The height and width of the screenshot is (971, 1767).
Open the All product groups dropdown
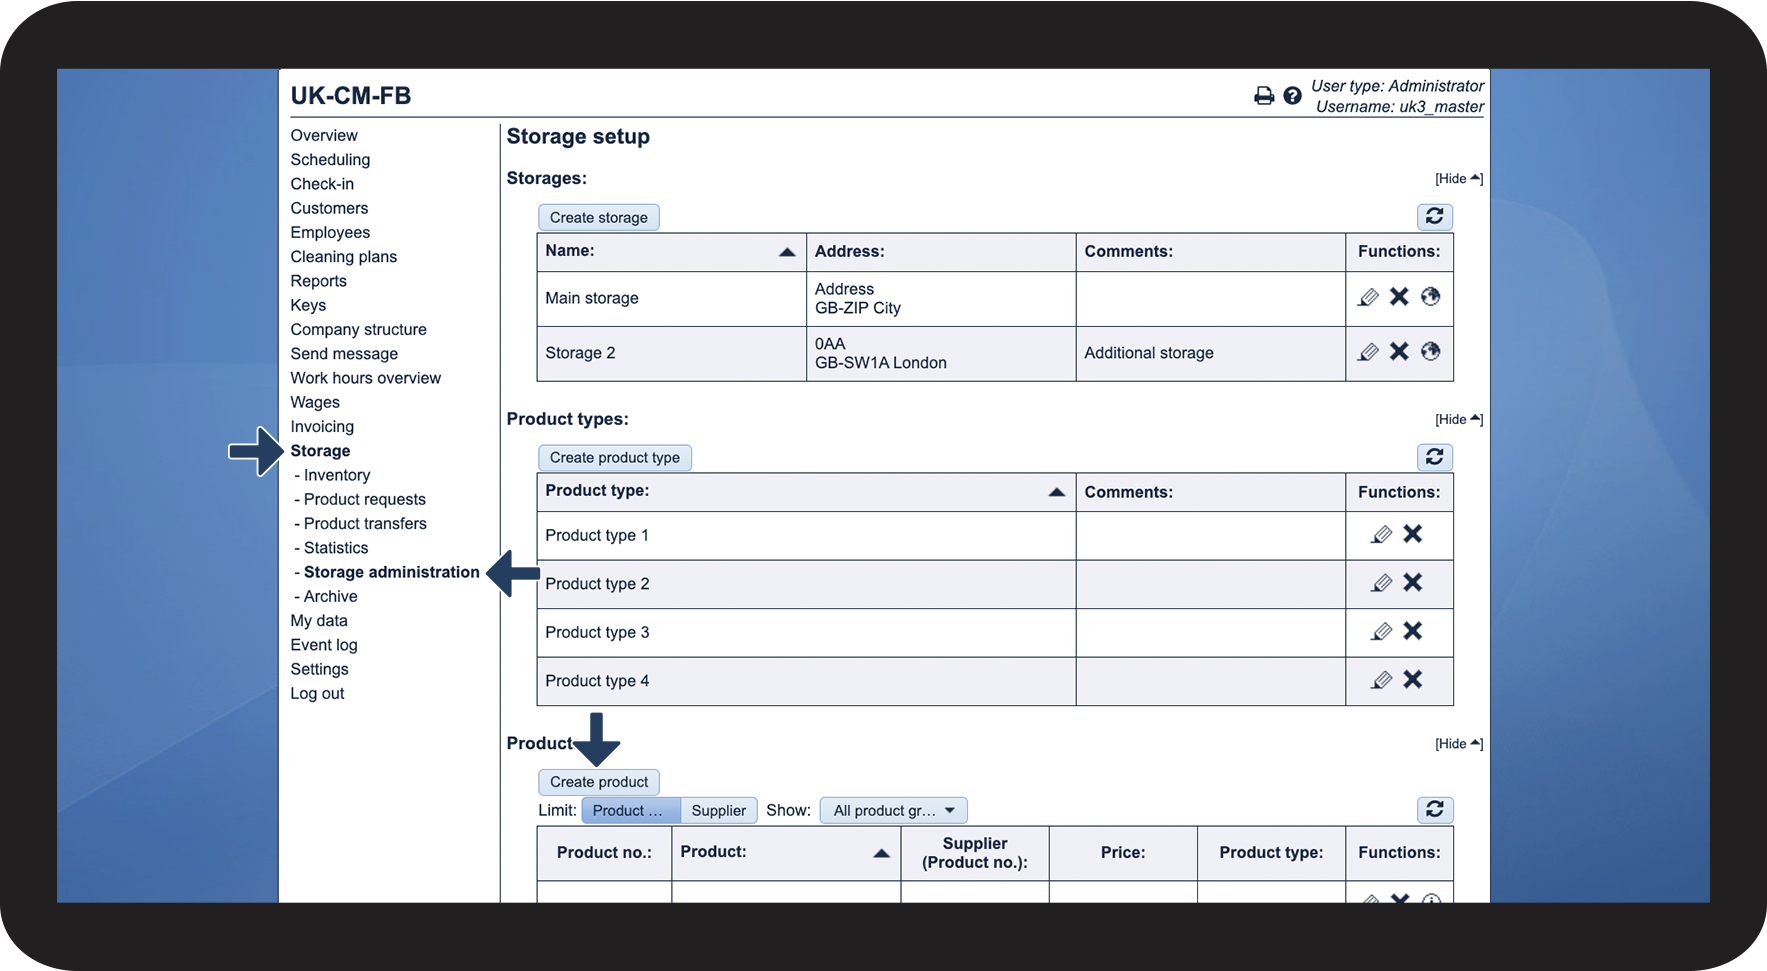[894, 811]
